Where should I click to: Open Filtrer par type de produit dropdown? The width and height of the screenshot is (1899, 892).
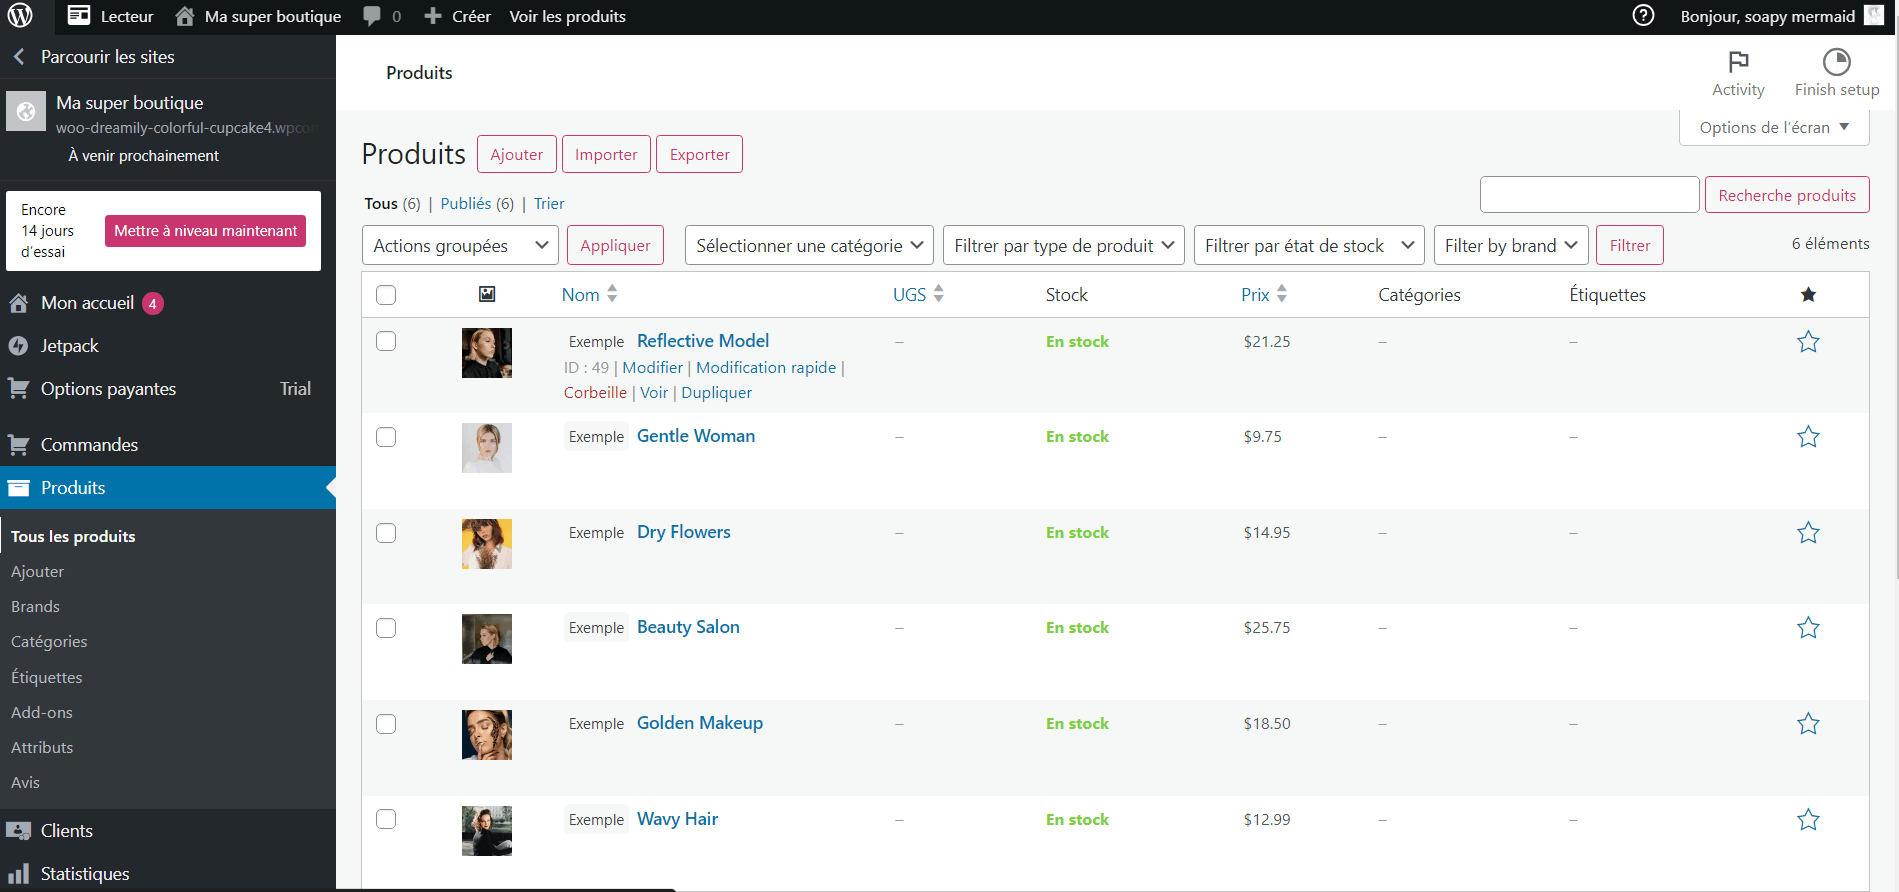click(1063, 245)
